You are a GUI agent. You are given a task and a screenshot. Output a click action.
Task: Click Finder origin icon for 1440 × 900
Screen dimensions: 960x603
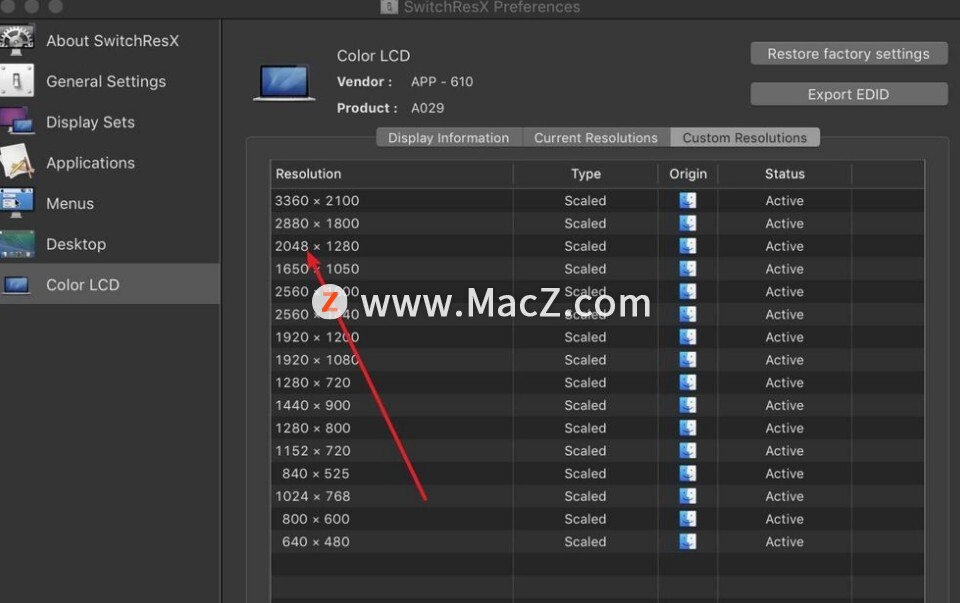click(688, 405)
